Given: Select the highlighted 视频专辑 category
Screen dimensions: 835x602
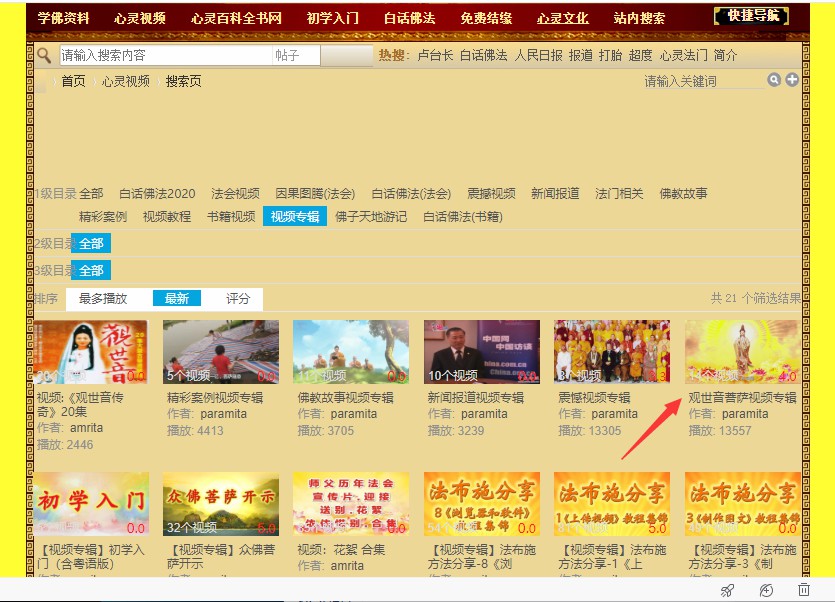Looking at the screenshot, I should 295,217.
